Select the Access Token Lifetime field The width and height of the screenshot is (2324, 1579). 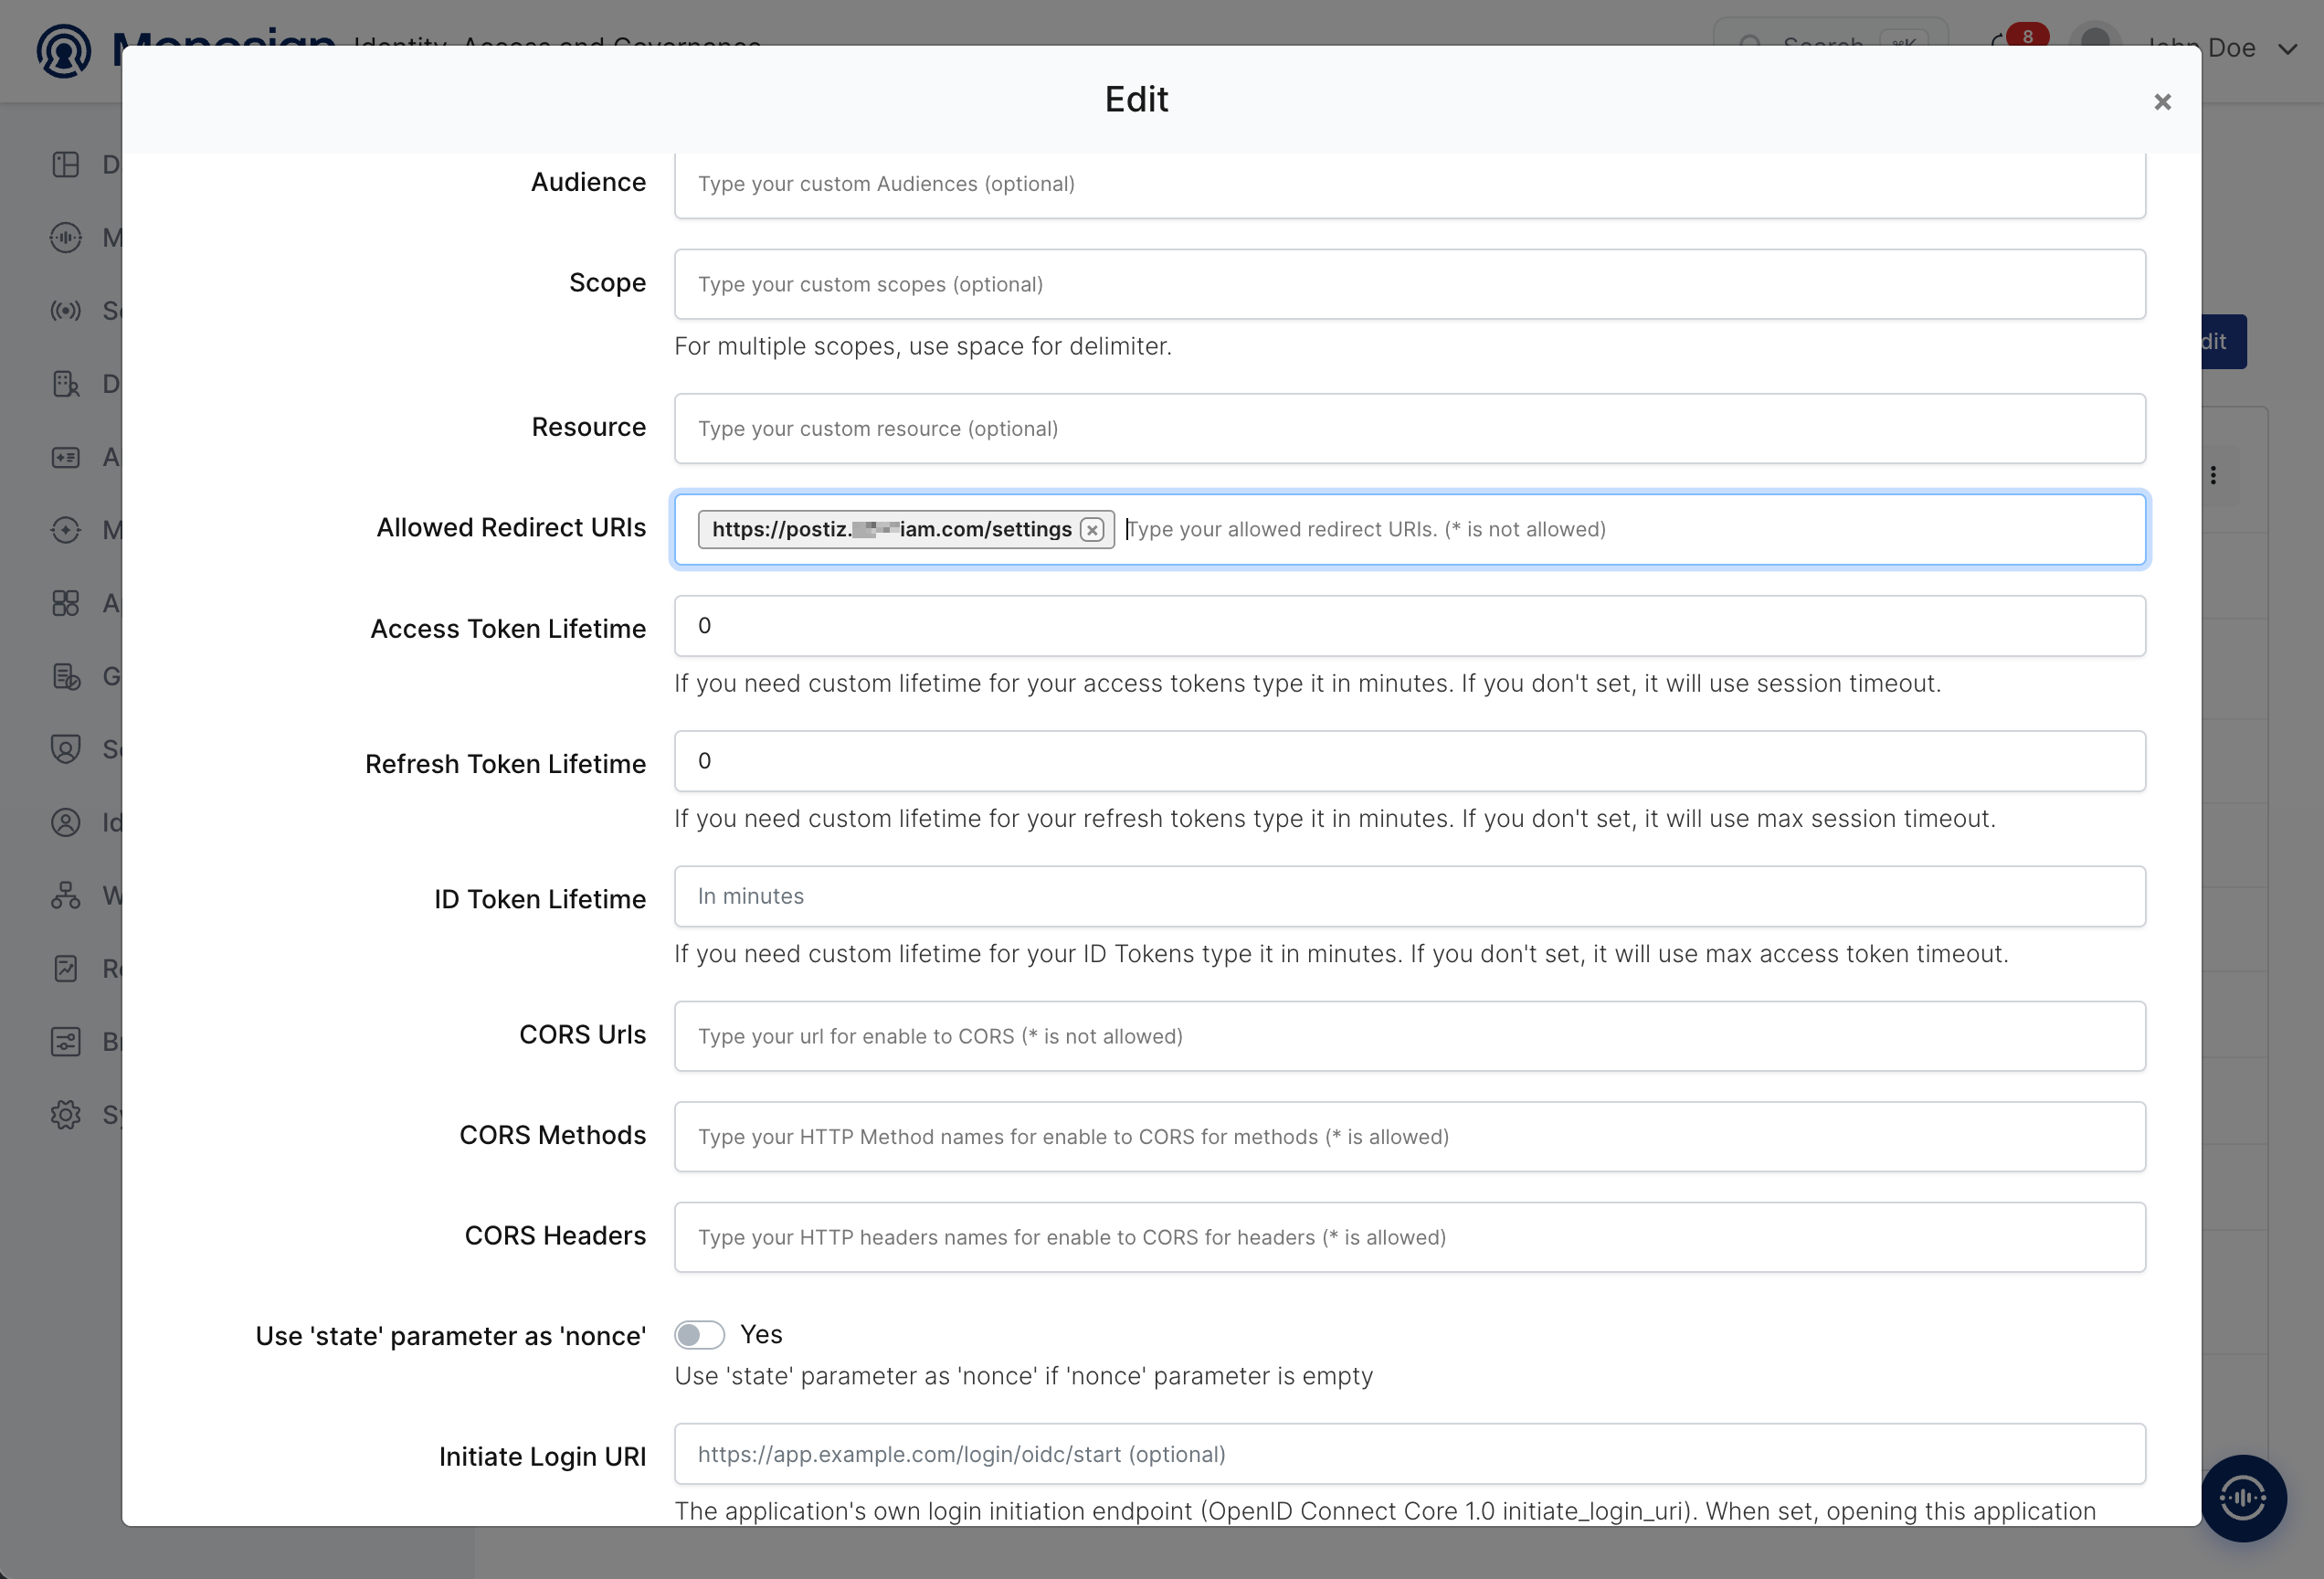pos(1409,626)
